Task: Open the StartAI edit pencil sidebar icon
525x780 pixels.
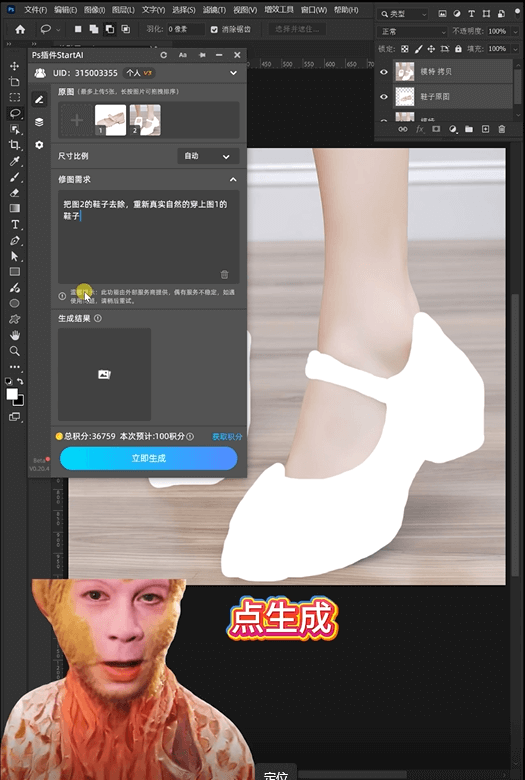Action: pos(39,99)
